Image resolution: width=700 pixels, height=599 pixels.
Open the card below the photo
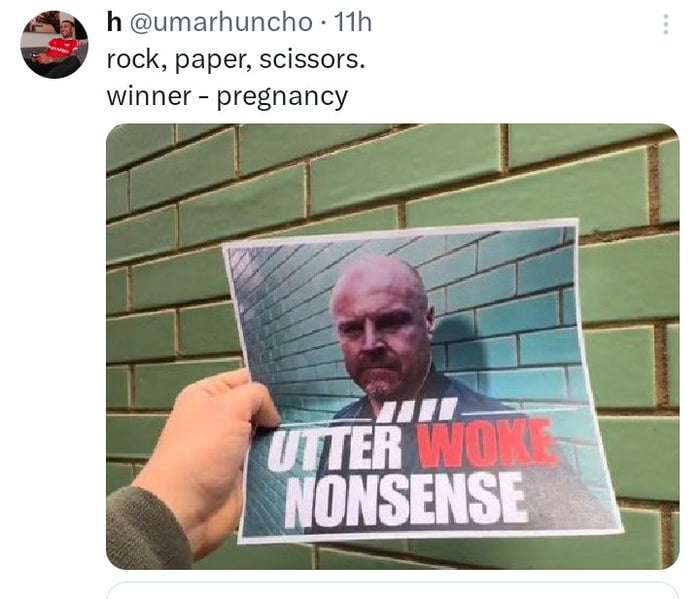(392, 590)
